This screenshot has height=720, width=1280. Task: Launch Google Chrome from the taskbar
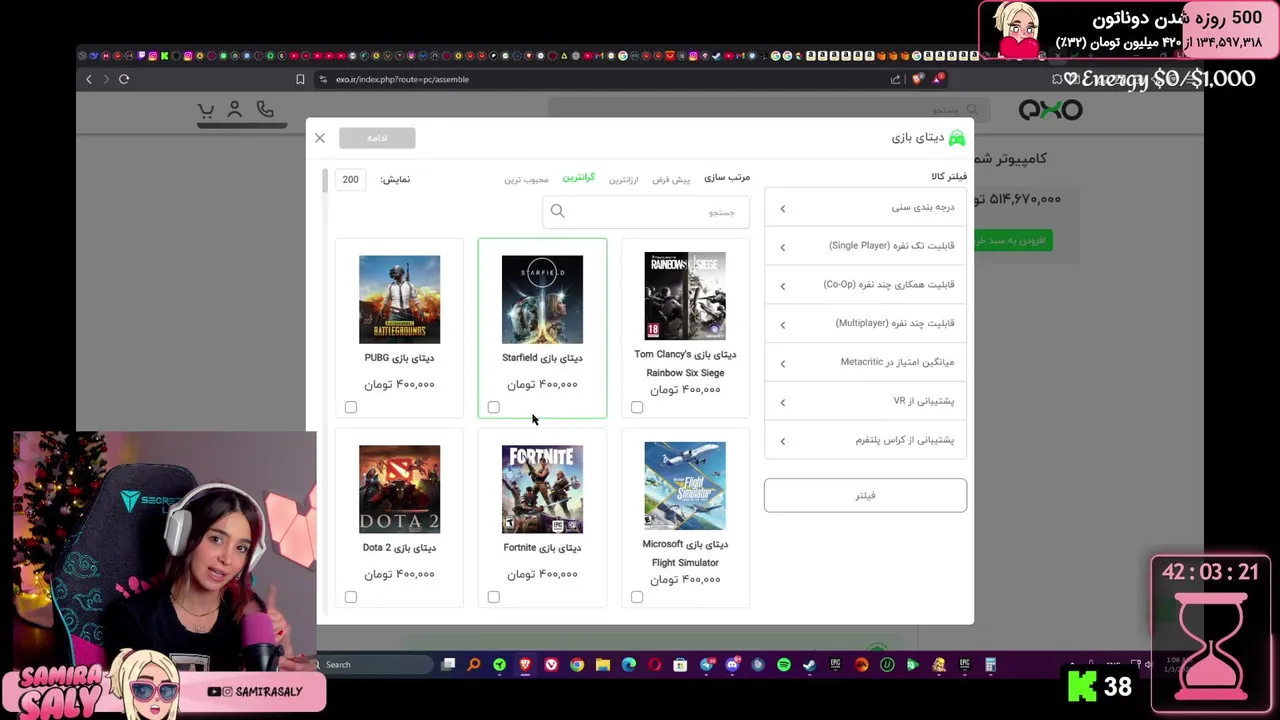tap(577, 665)
